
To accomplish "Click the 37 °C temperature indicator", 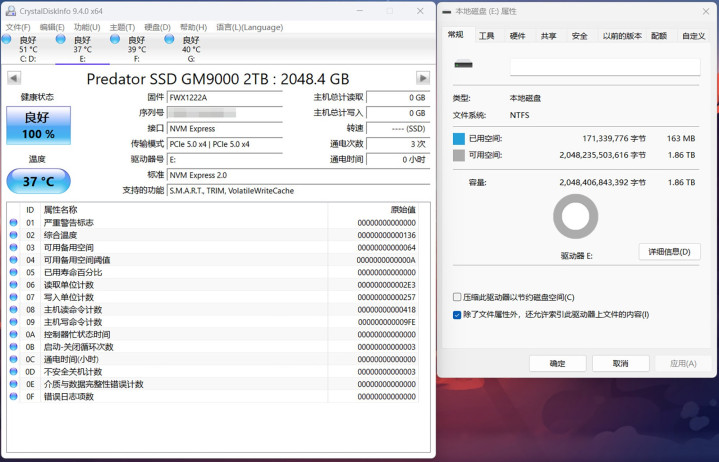I will pos(38,181).
